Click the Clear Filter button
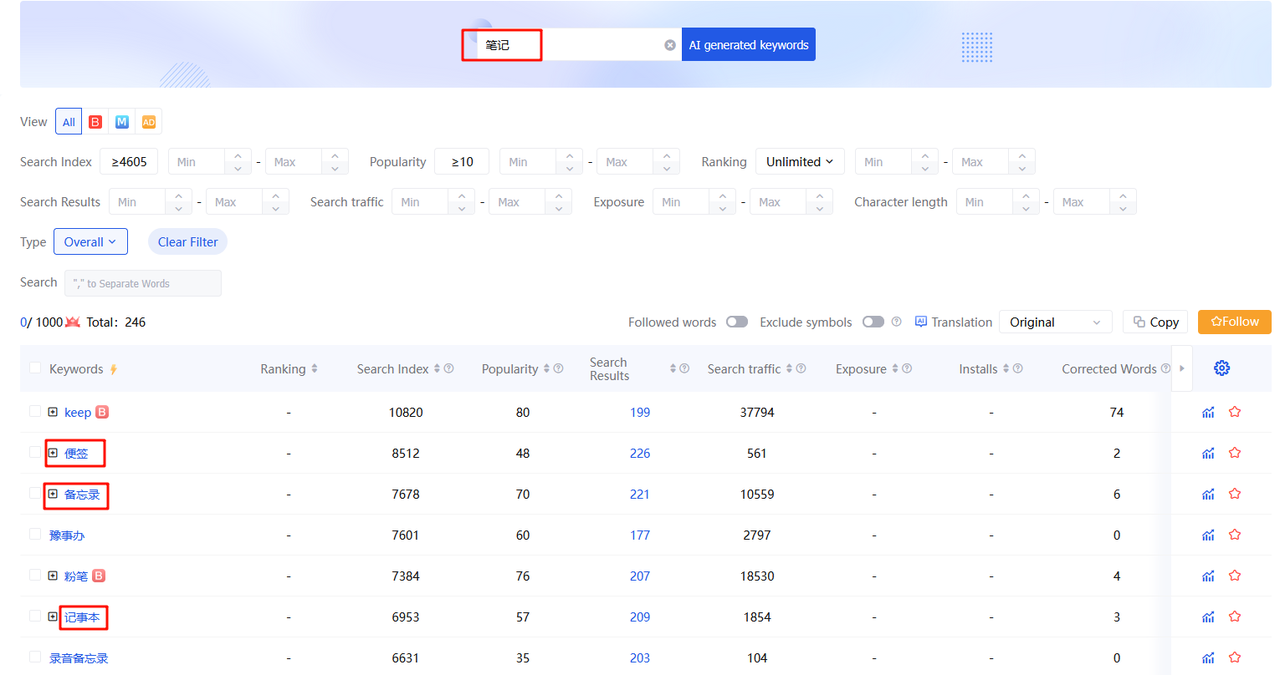Image resolution: width=1280 pixels, height=675 pixels. click(188, 242)
